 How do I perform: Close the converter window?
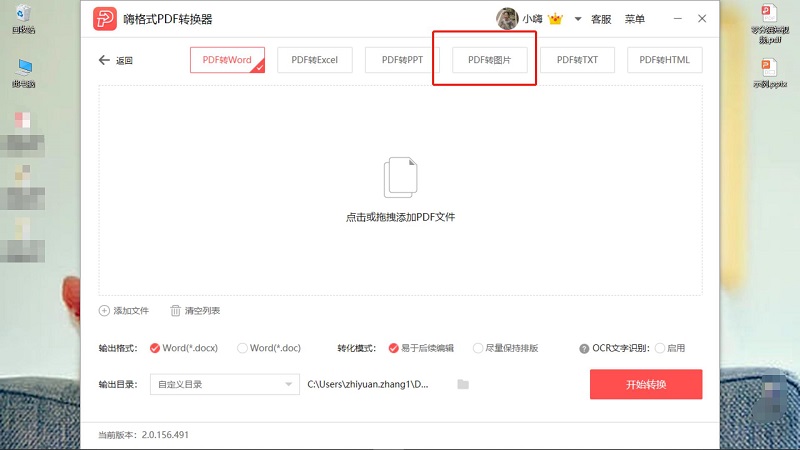coord(702,19)
